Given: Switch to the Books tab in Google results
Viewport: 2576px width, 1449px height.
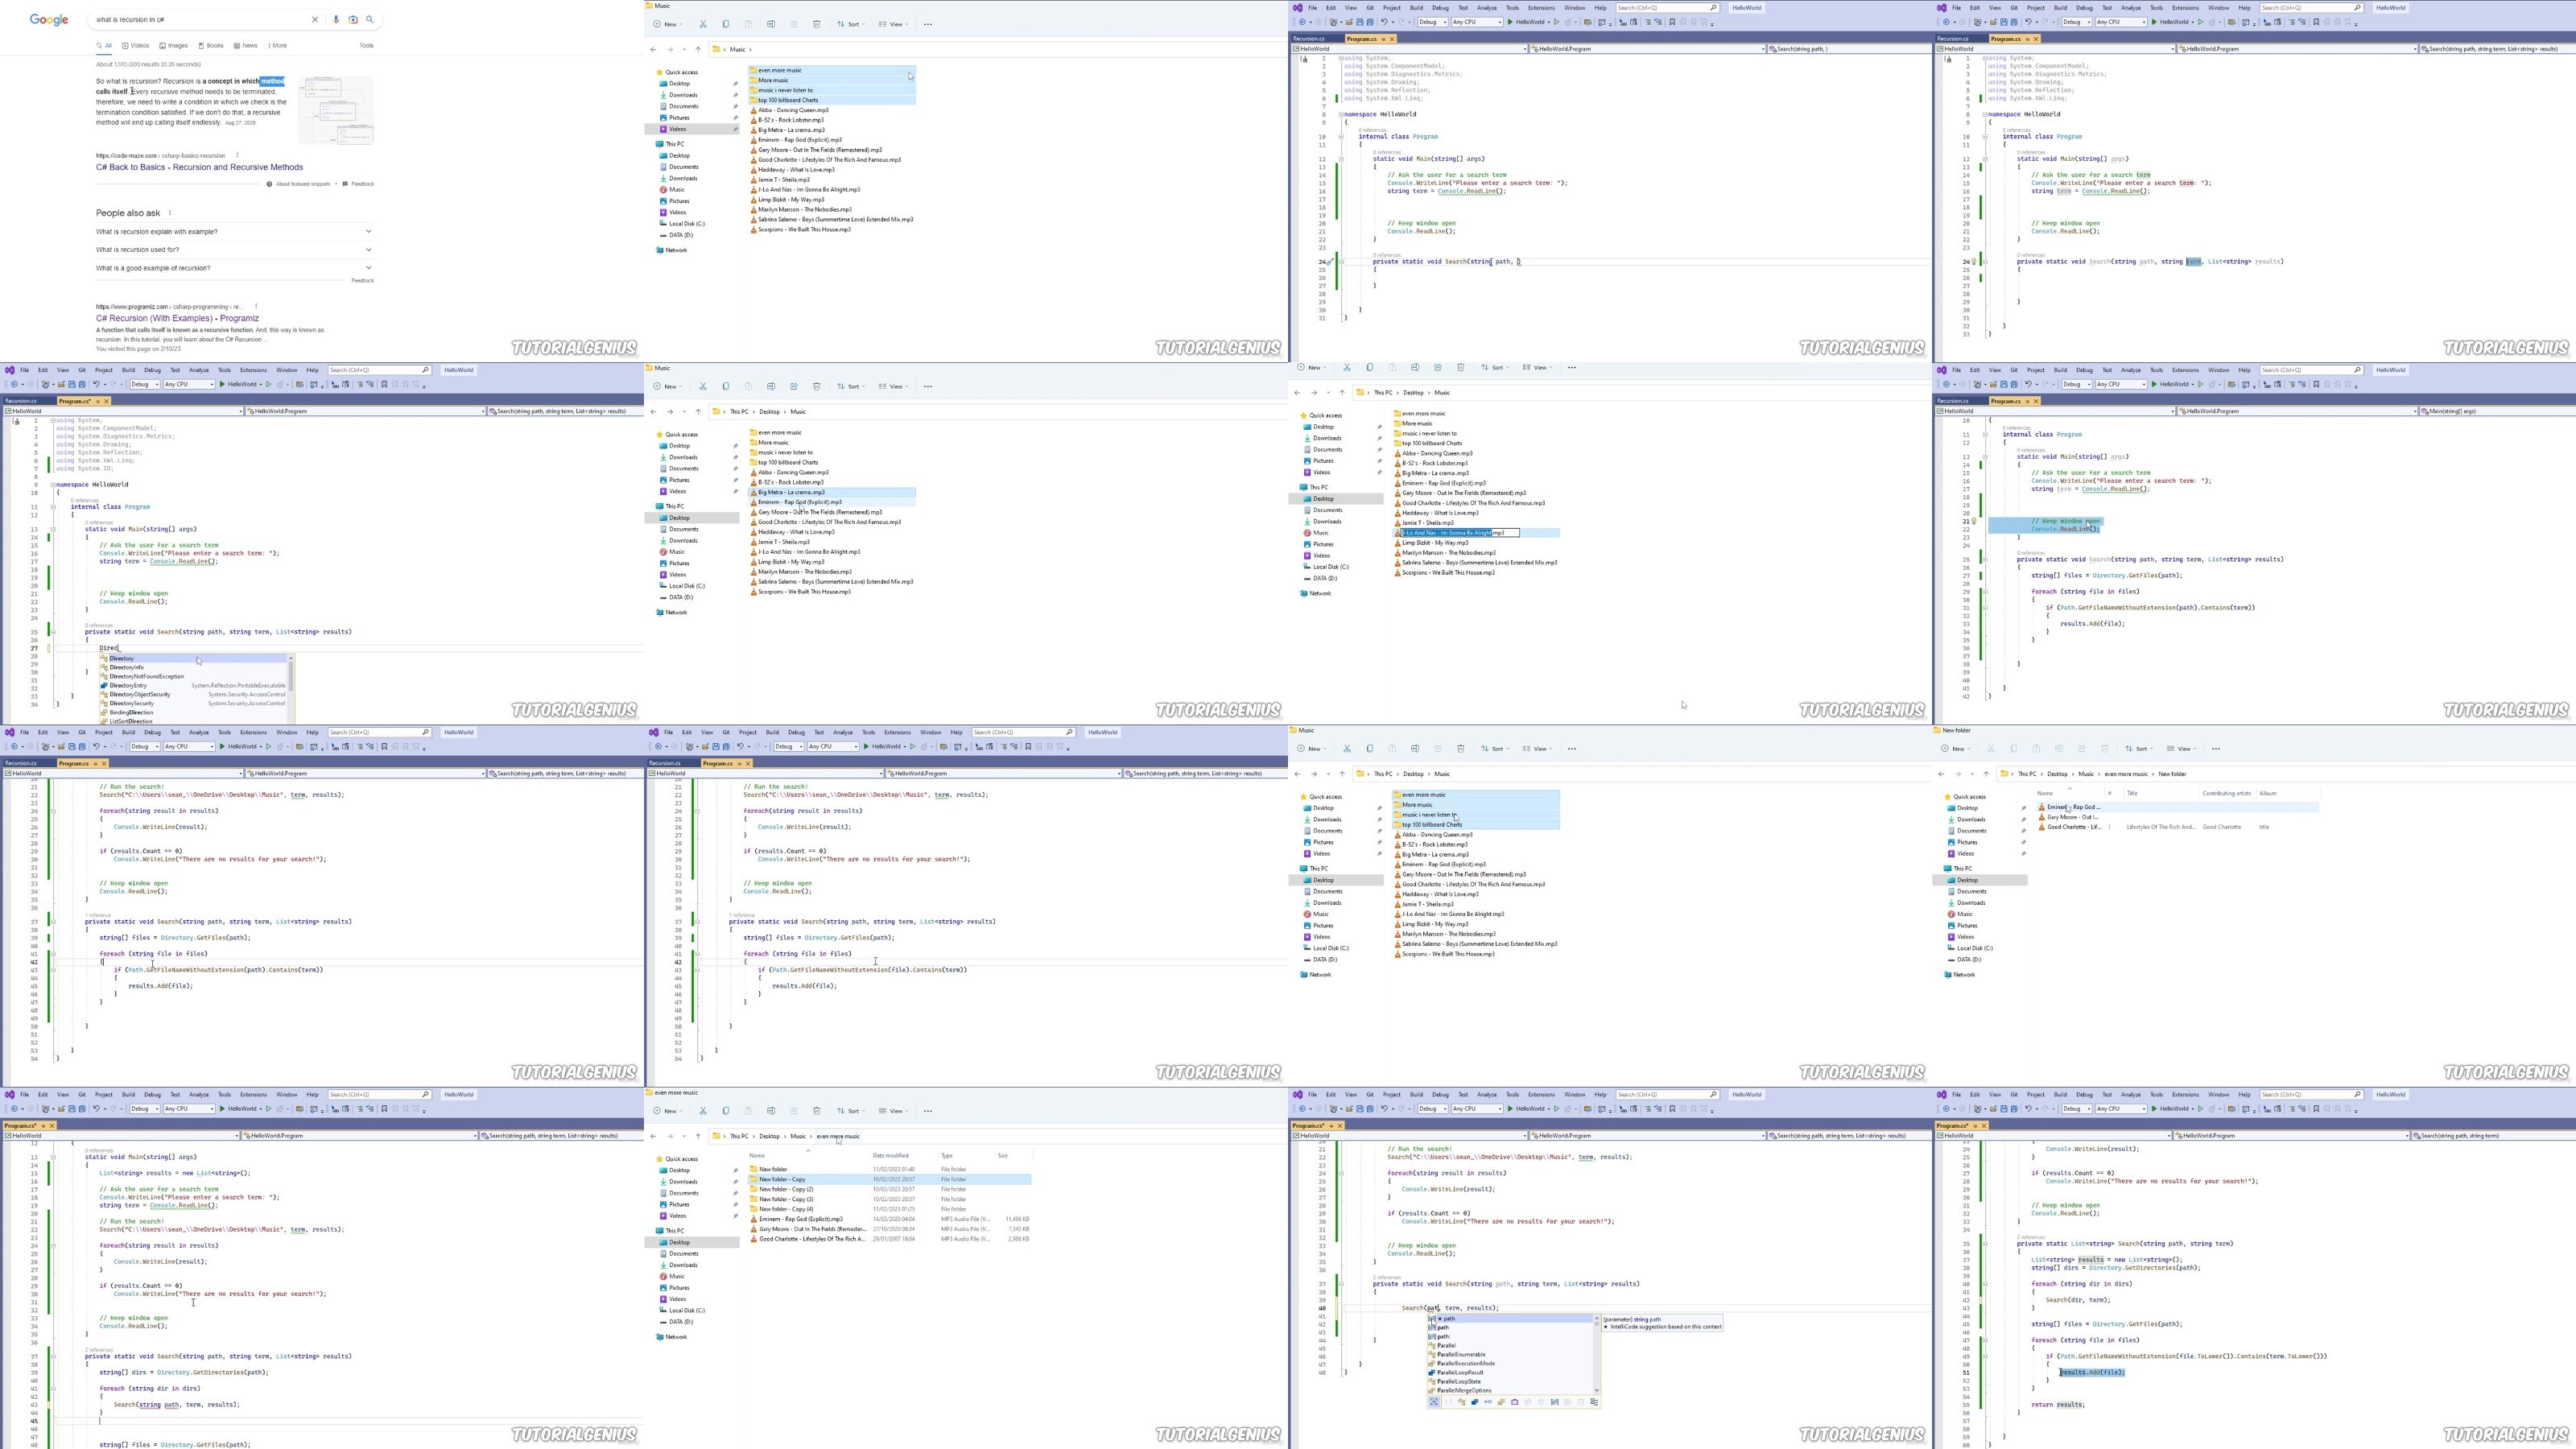Looking at the screenshot, I should tap(211, 45).
